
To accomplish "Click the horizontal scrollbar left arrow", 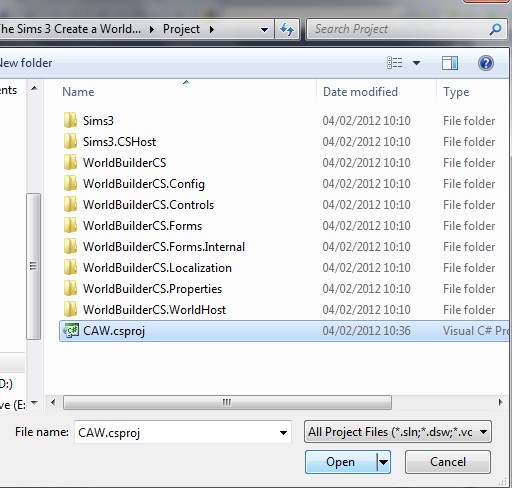I will point(53,402).
